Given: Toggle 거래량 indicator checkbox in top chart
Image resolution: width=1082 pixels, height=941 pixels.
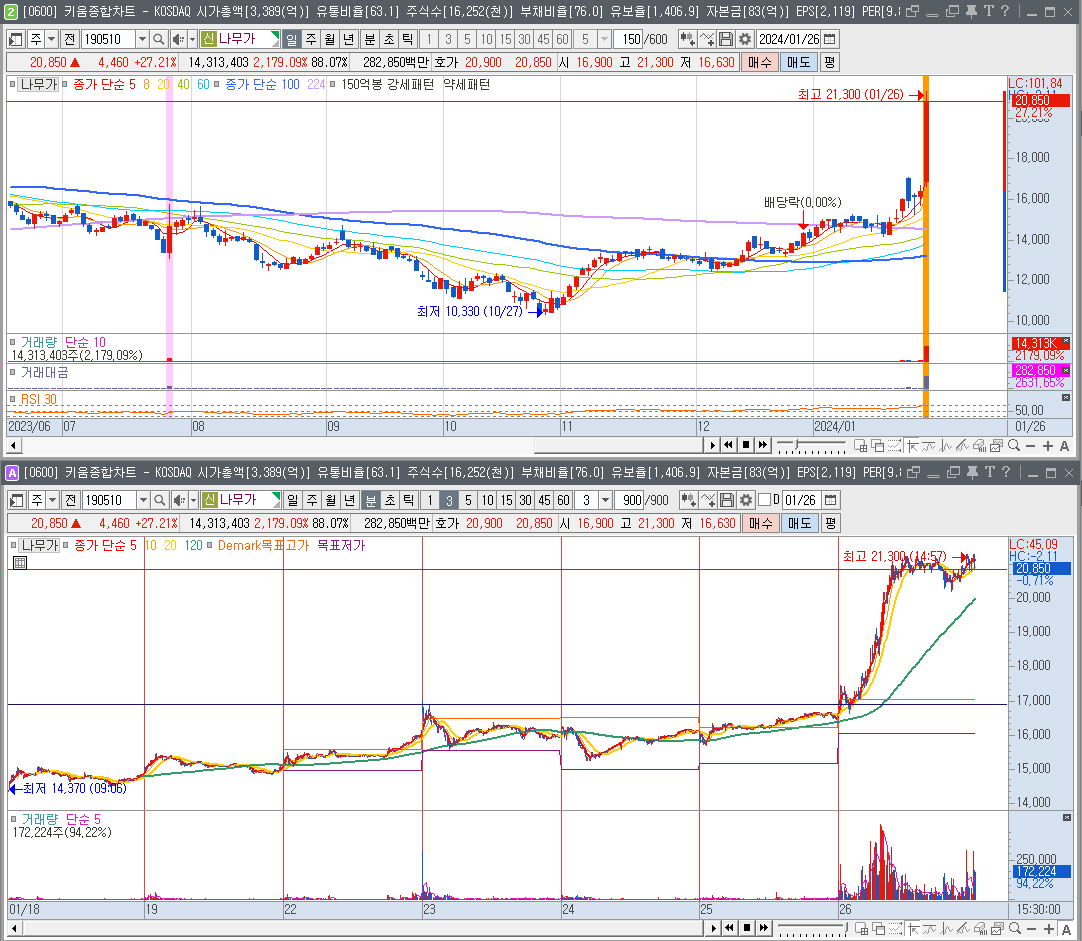Looking at the screenshot, I should [13, 341].
